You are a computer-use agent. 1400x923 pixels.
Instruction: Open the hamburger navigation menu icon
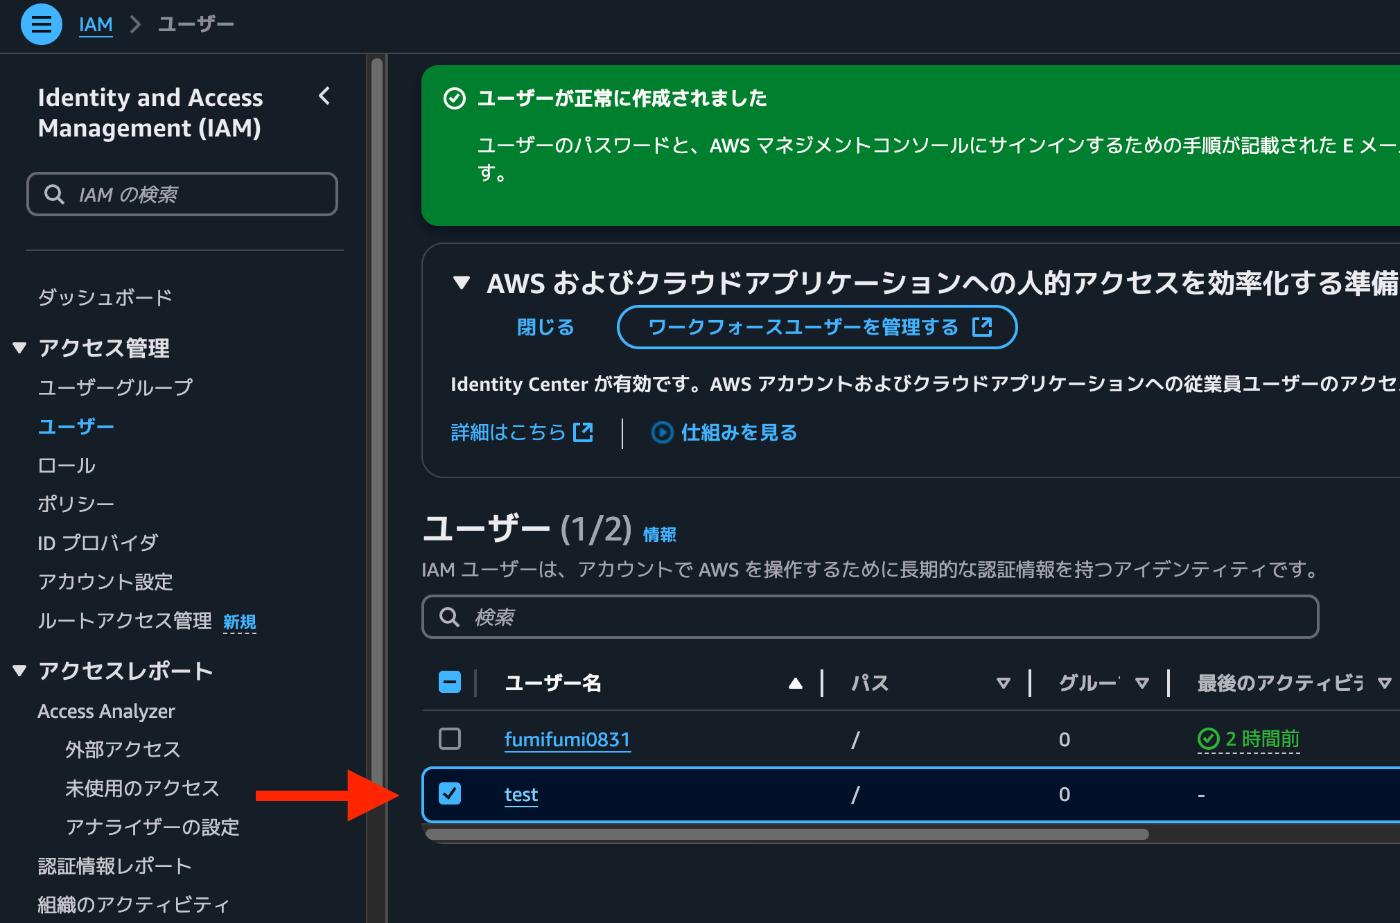[x=41, y=24]
